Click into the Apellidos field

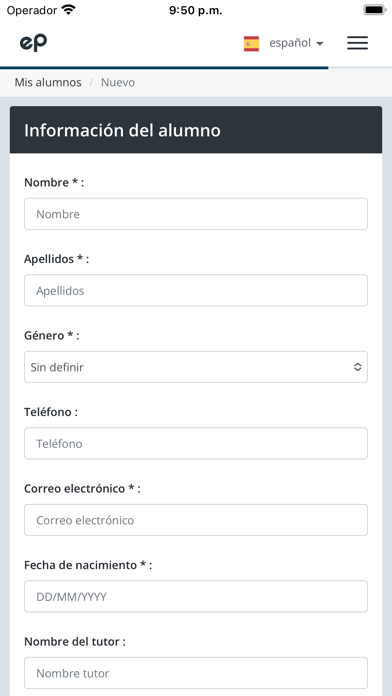(196, 290)
